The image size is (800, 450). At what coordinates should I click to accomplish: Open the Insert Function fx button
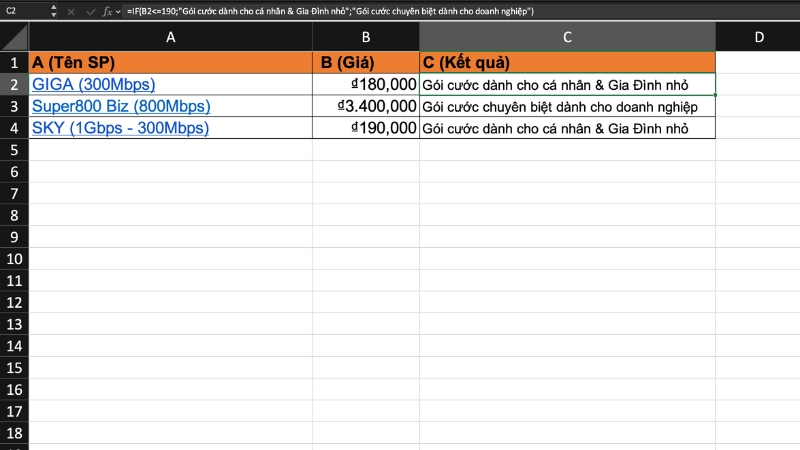pyautogui.click(x=107, y=11)
